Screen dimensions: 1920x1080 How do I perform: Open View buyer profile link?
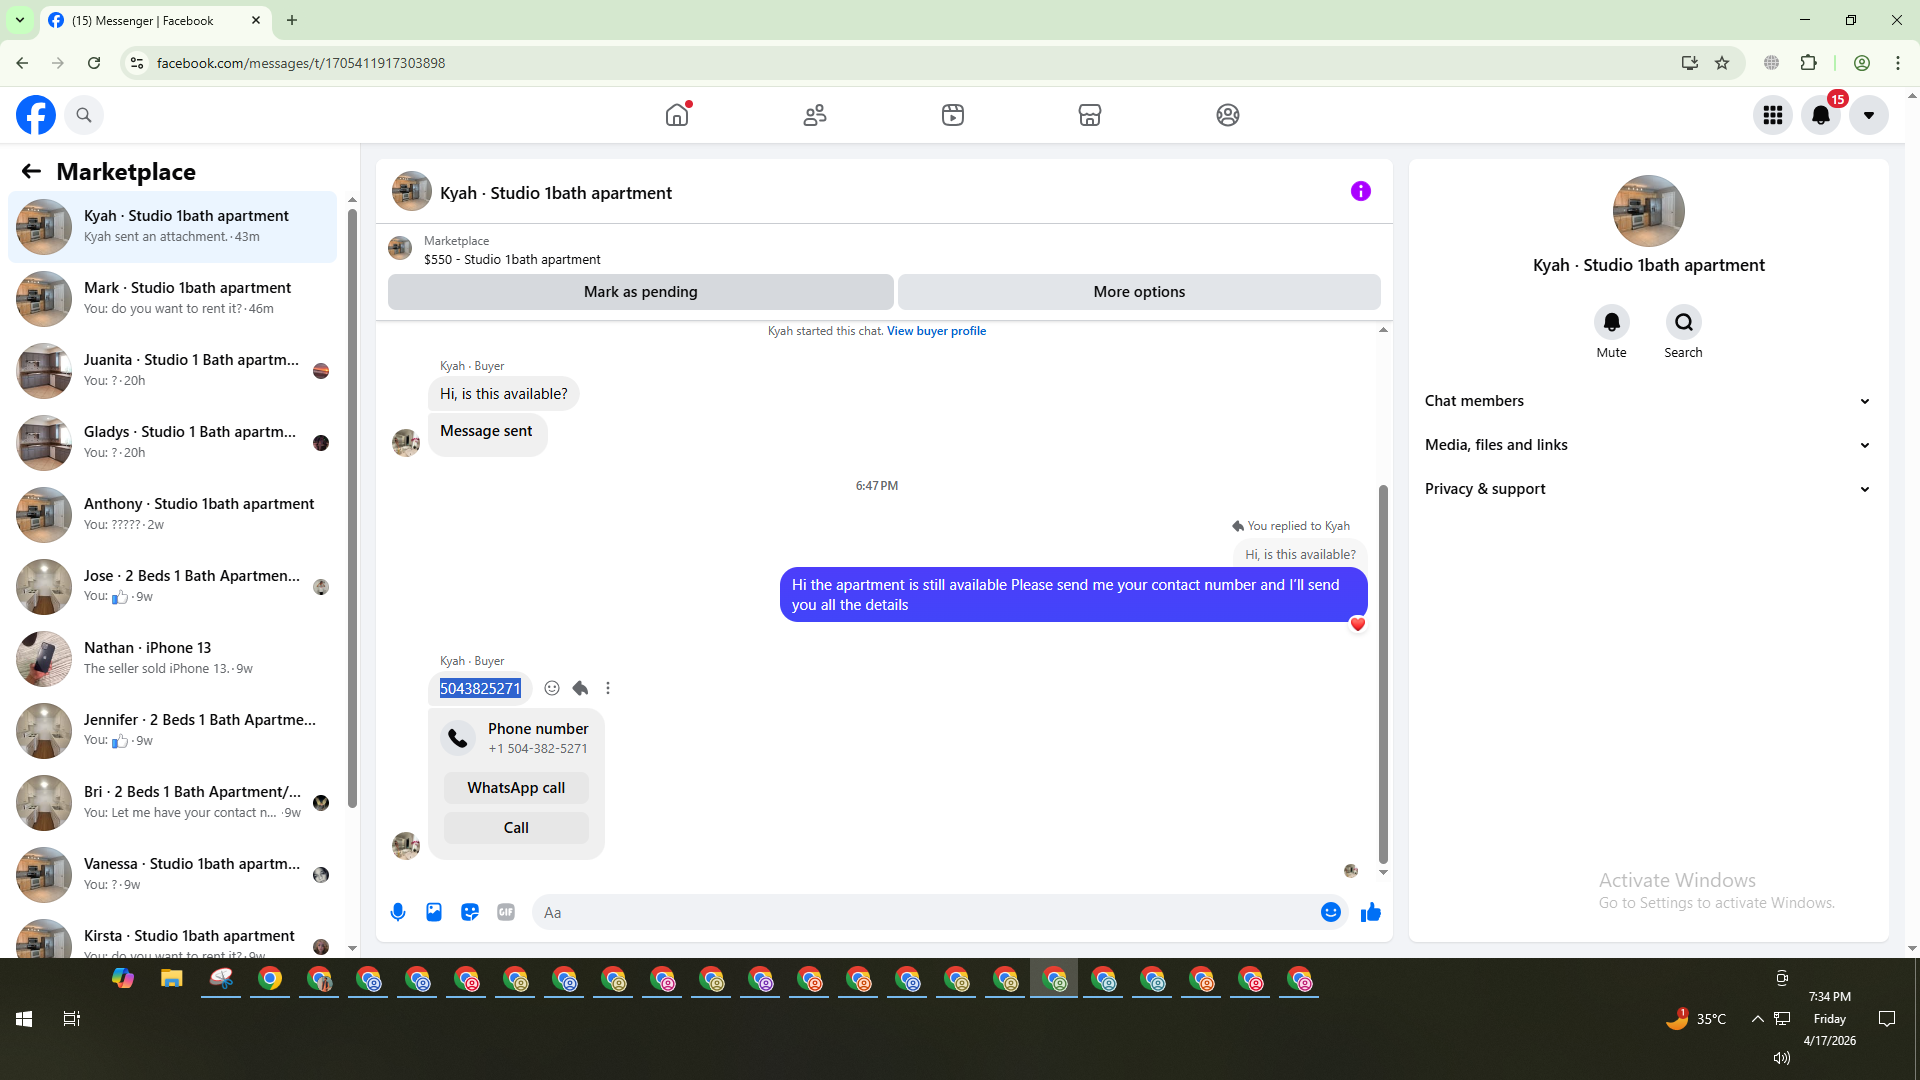pos(936,331)
